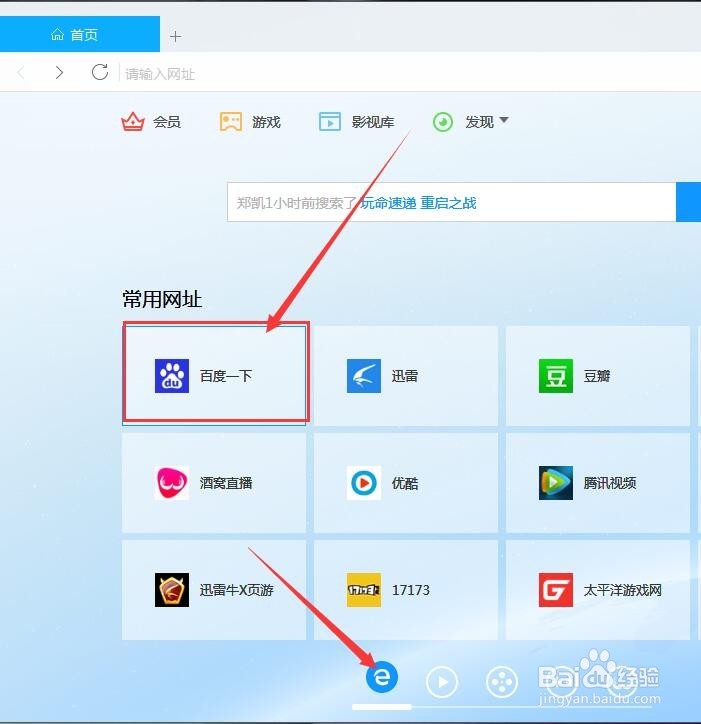Open the 影视库 link
This screenshot has width=701, height=724.
point(373,122)
